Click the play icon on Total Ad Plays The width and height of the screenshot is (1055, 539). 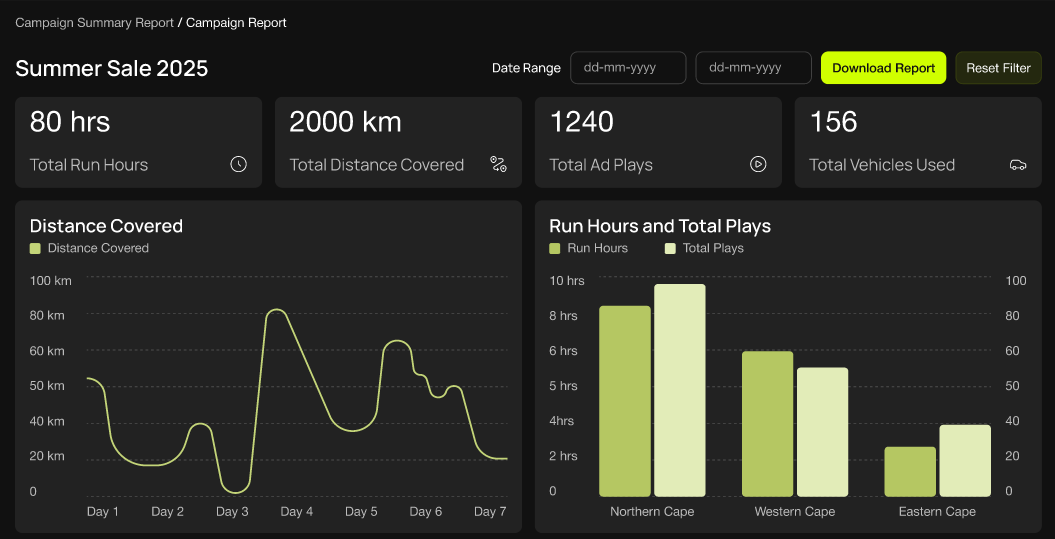click(758, 165)
